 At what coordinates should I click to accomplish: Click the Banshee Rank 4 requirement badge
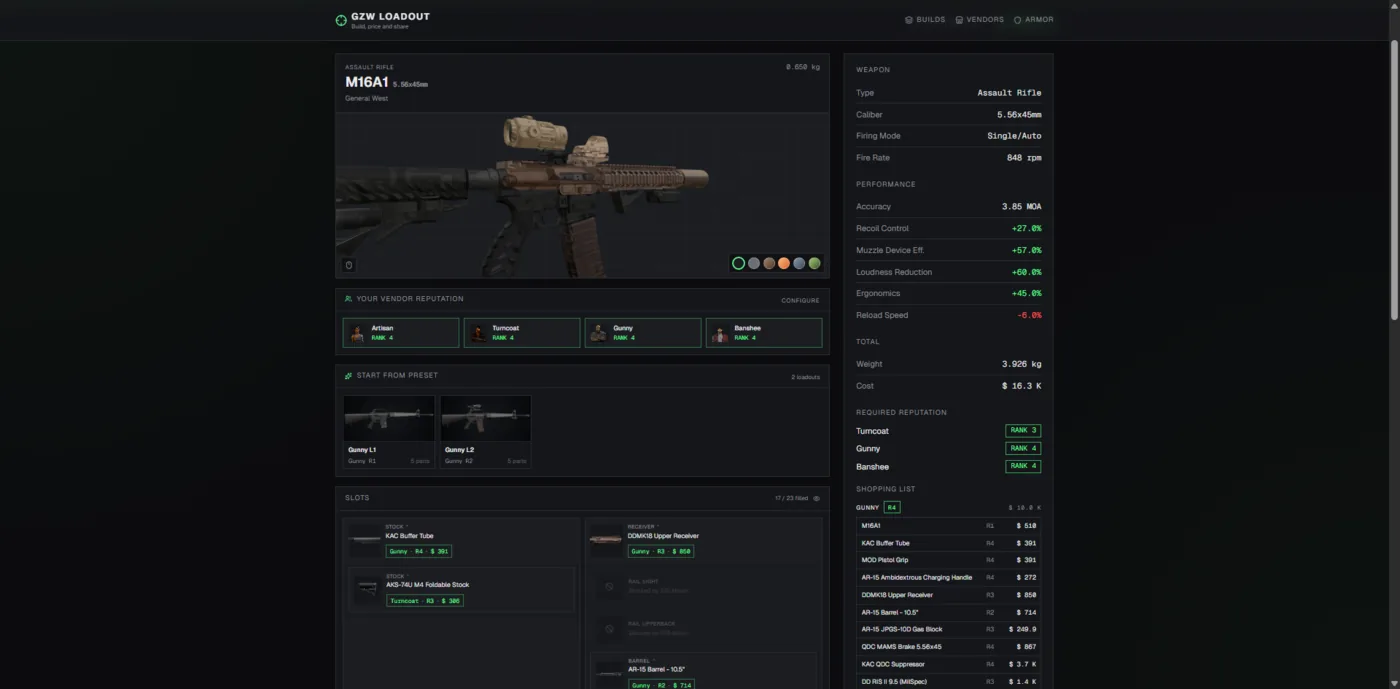point(1023,467)
